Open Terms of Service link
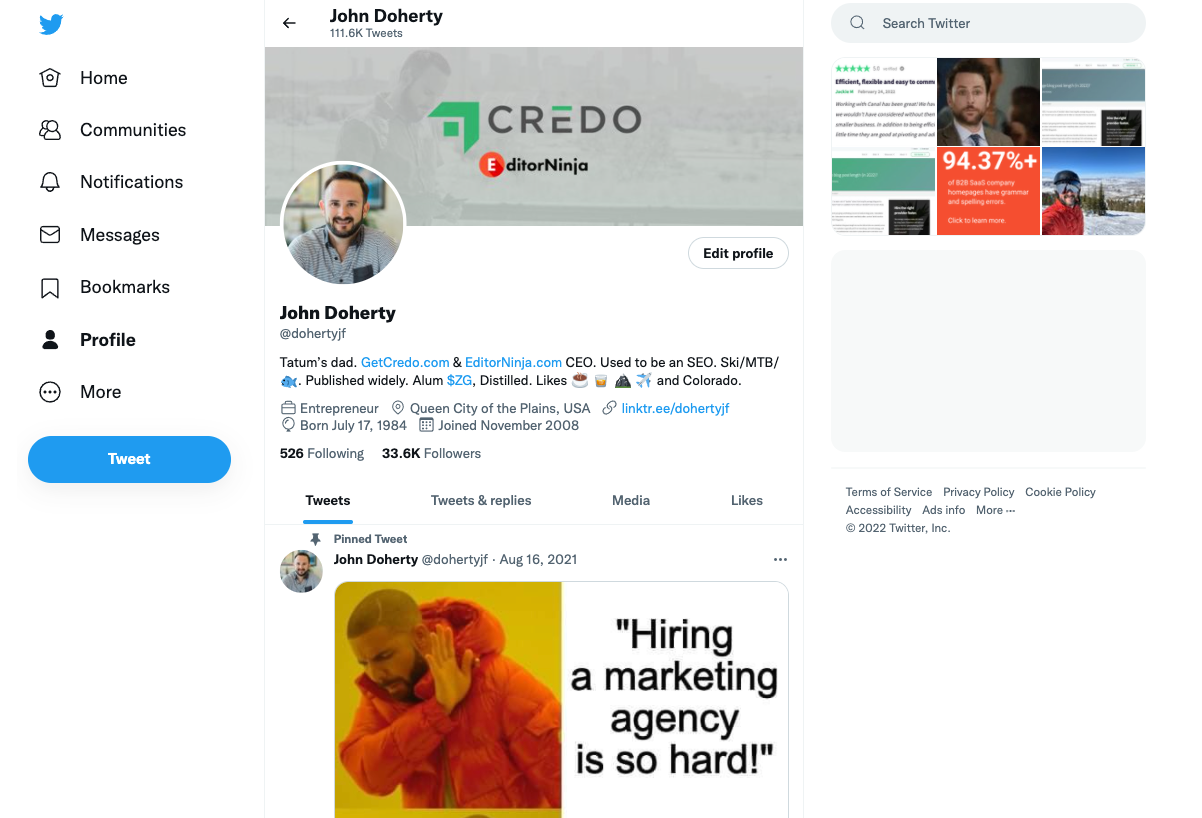Image resolution: width=1202 pixels, height=818 pixels. (889, 492)
